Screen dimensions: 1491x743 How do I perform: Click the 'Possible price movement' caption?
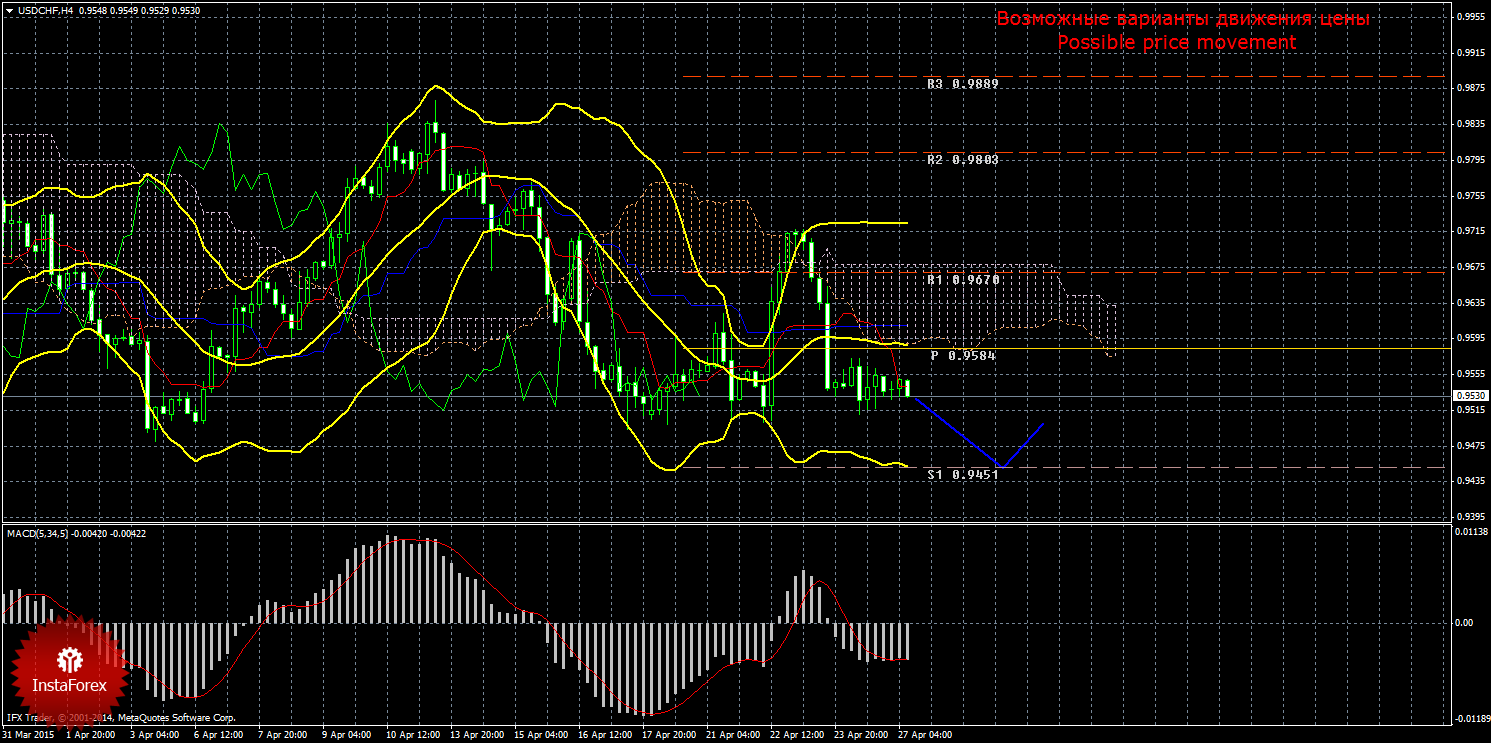click(1176, 43)
